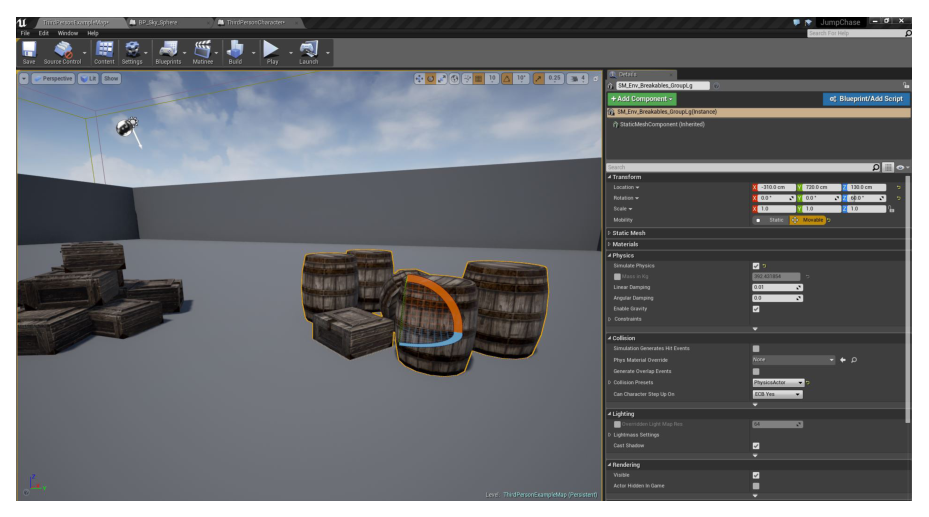Set Mobility to Movable
This screenshot has height=517, width=929.
pos(808,220)
